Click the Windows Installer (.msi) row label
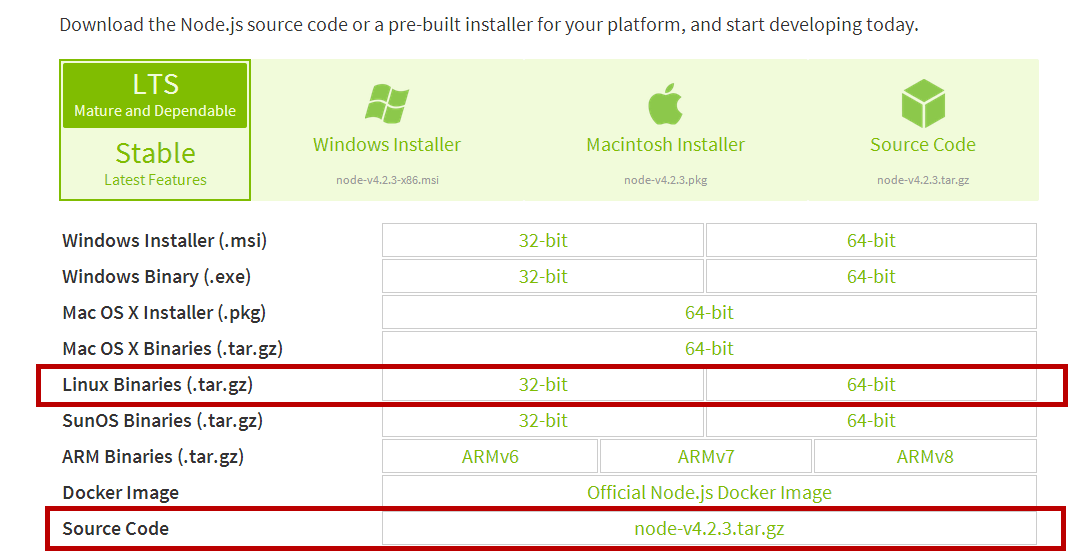The width and height of the screenshot is (1091, 559). pyautogui.click(x=164, y=240)
